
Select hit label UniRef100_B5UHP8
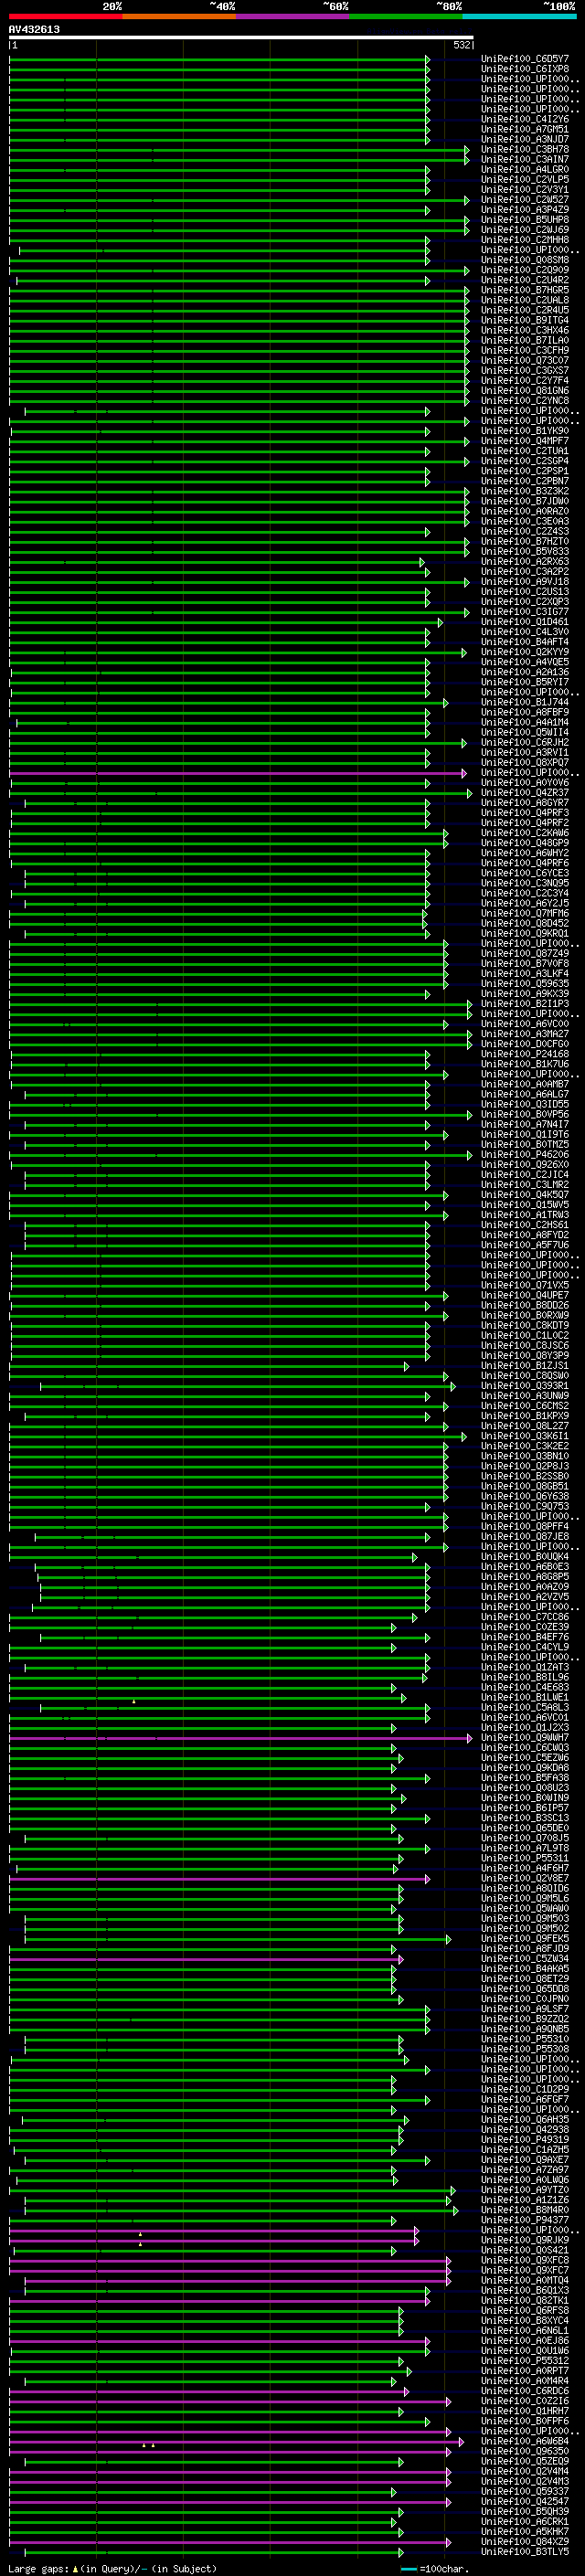525,220
